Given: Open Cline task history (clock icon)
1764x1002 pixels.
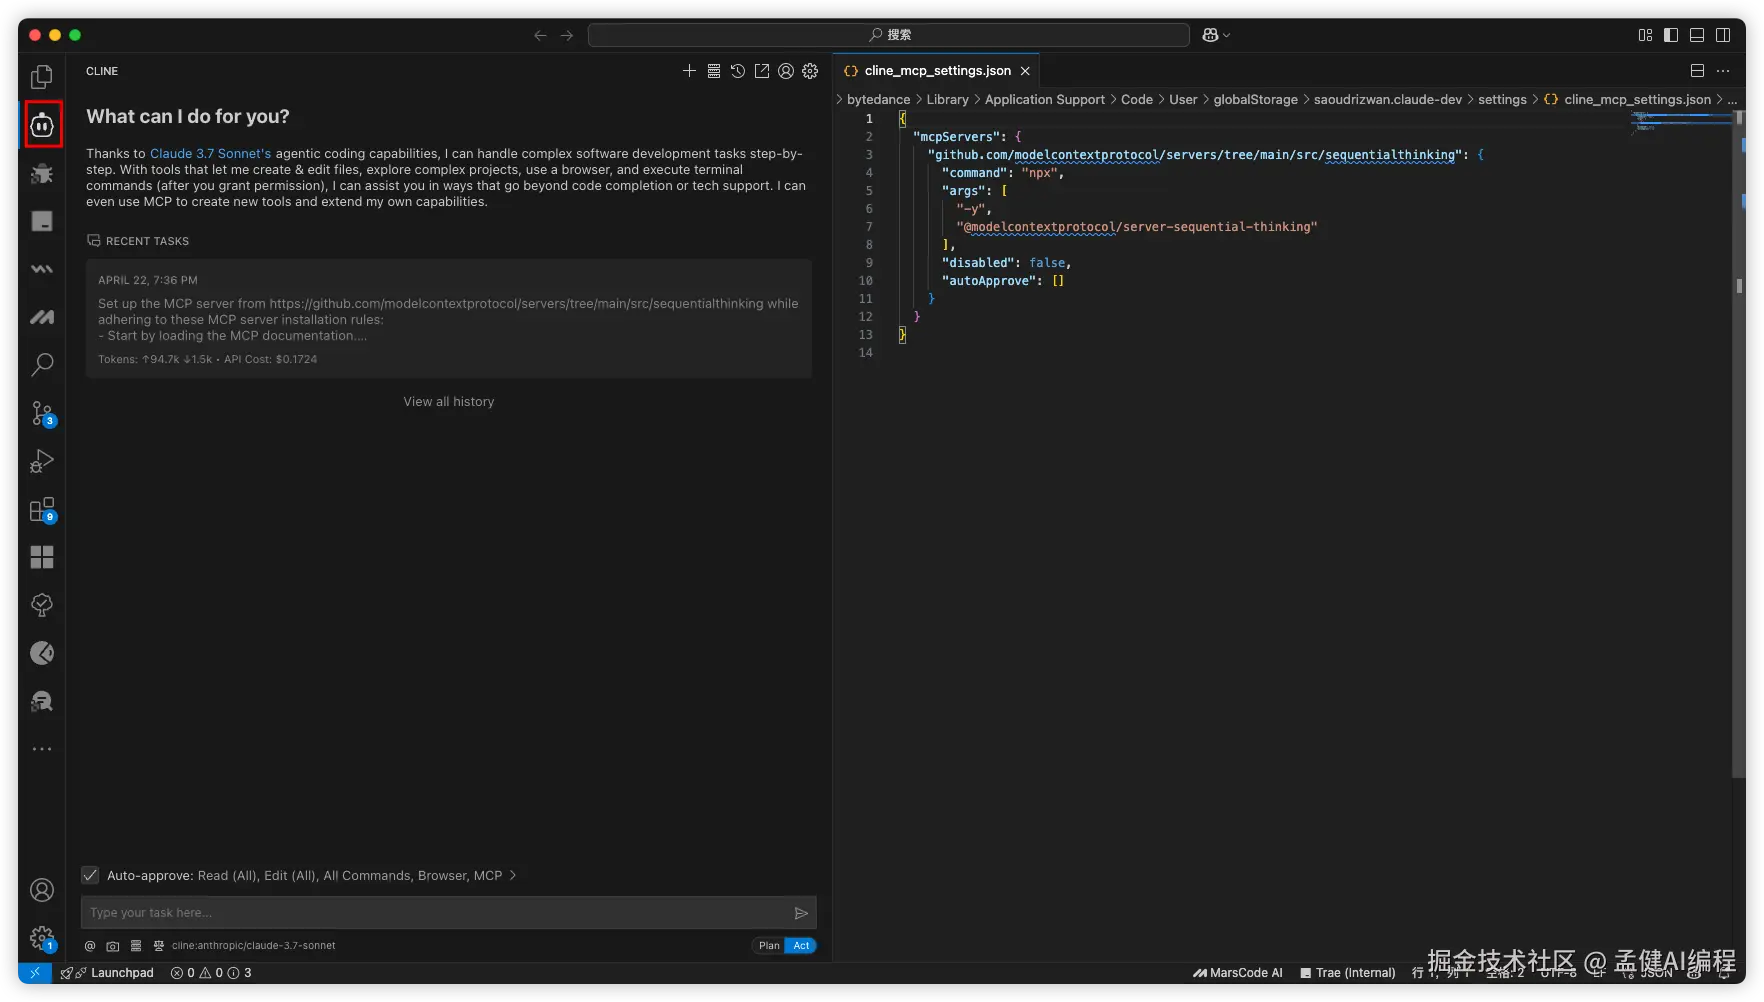Looking at the screenshot, I should click(x=737, y=71).
